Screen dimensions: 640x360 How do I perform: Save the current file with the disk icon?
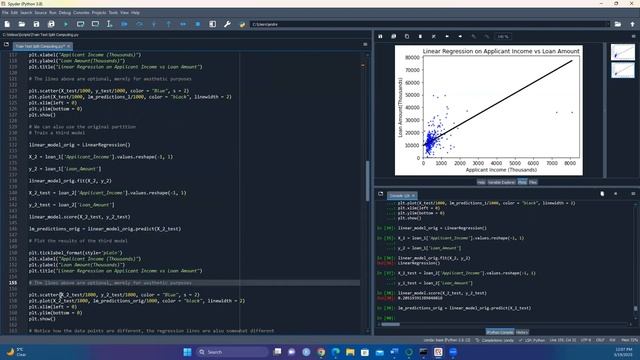point(36,24)
